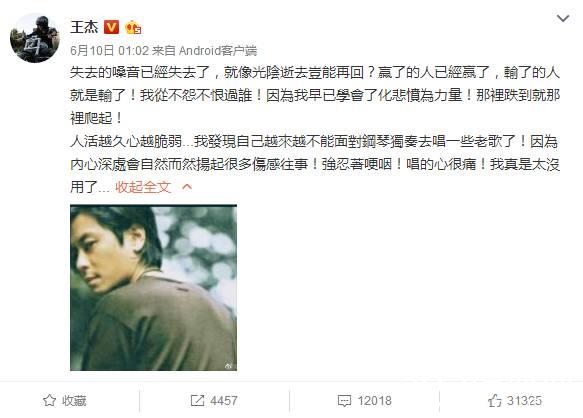Click the post body text paragraph

pos(315,129)
